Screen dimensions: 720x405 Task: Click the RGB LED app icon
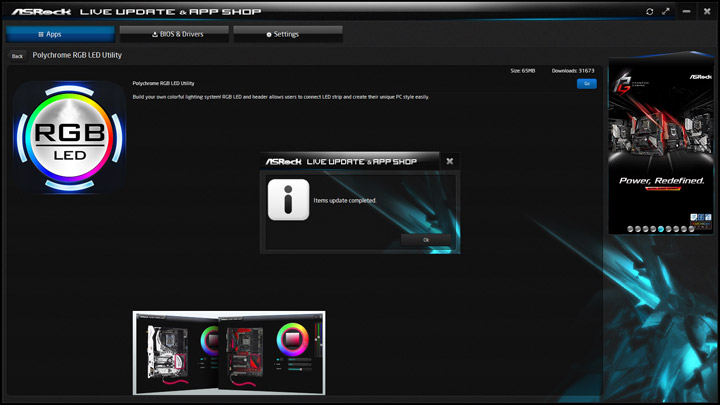click(x=69, y=137)
